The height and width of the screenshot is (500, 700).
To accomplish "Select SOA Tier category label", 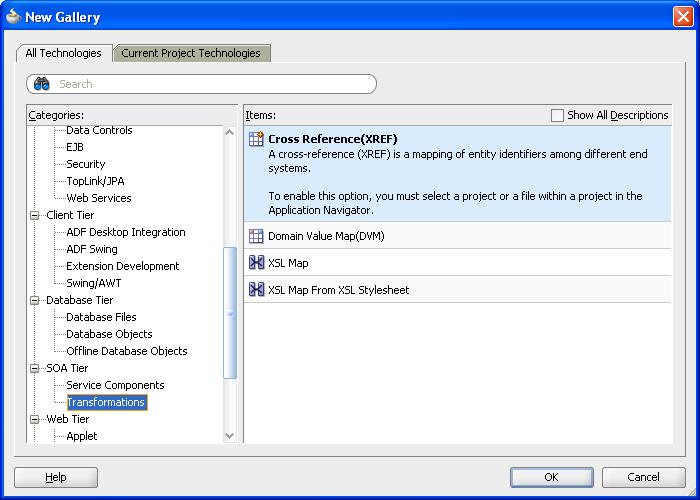I will [x=67, y=368].
